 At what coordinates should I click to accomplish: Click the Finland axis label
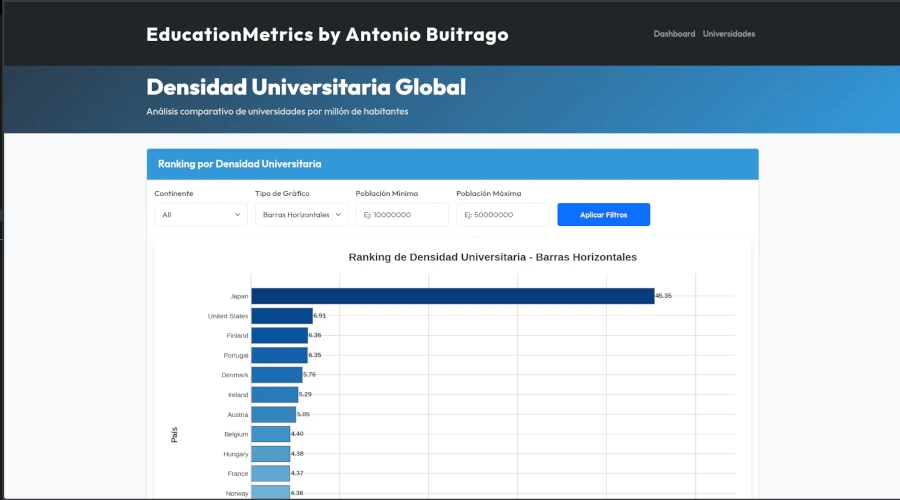tap(237, 336)
